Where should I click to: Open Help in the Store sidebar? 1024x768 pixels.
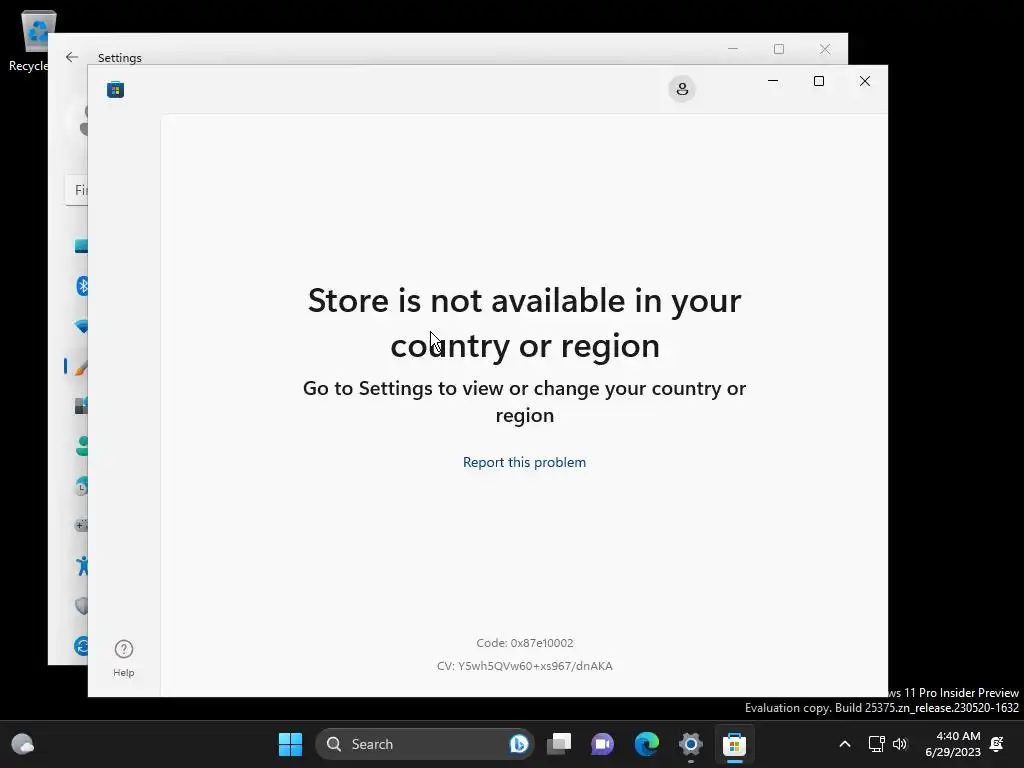point(123,658)
